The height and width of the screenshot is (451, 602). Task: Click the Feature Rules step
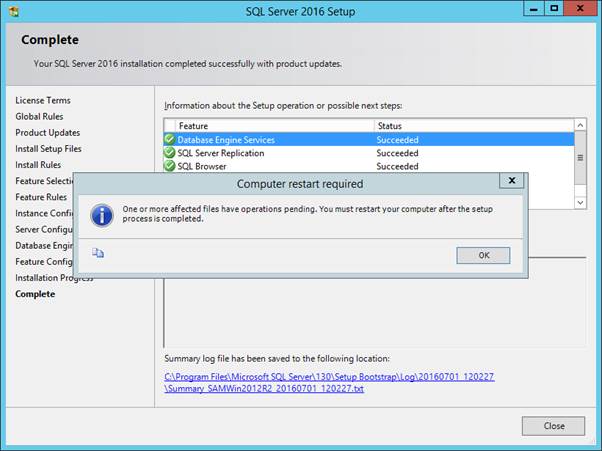pyautogui.click(x=41, y=197)
